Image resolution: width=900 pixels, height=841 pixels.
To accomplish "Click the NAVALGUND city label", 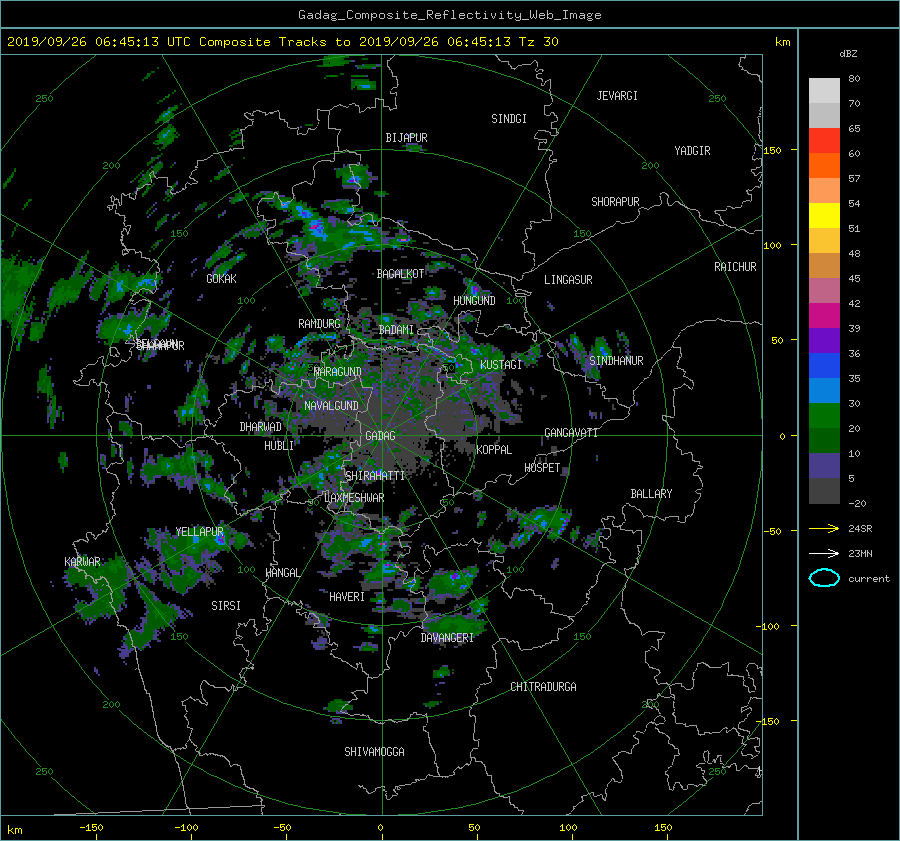I will pos(331,406).
